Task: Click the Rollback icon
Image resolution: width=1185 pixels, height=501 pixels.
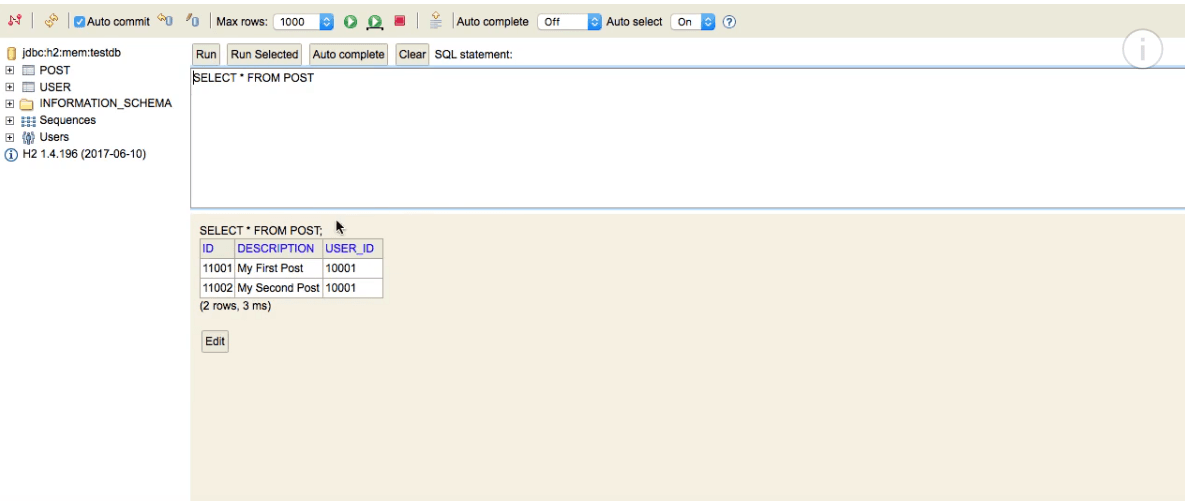Action: (165, 21)
